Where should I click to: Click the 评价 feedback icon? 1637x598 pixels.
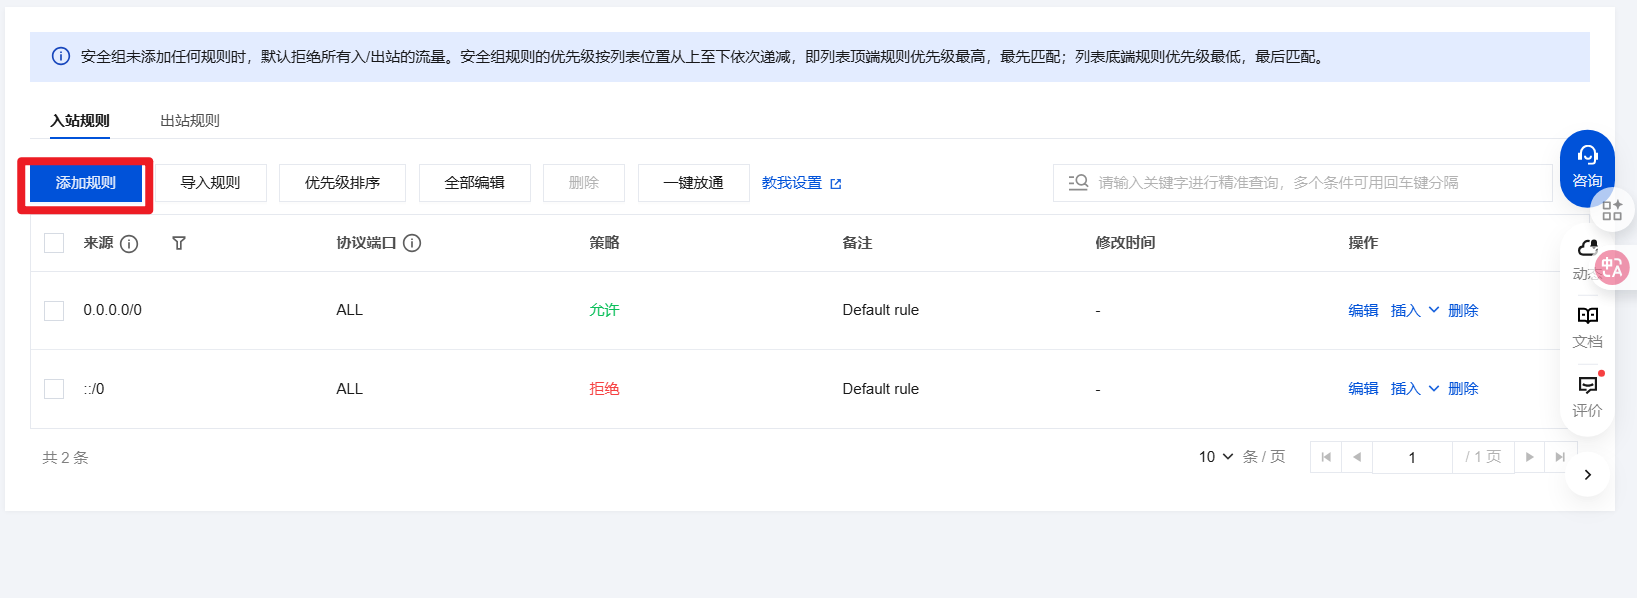tap(1587, 395)
